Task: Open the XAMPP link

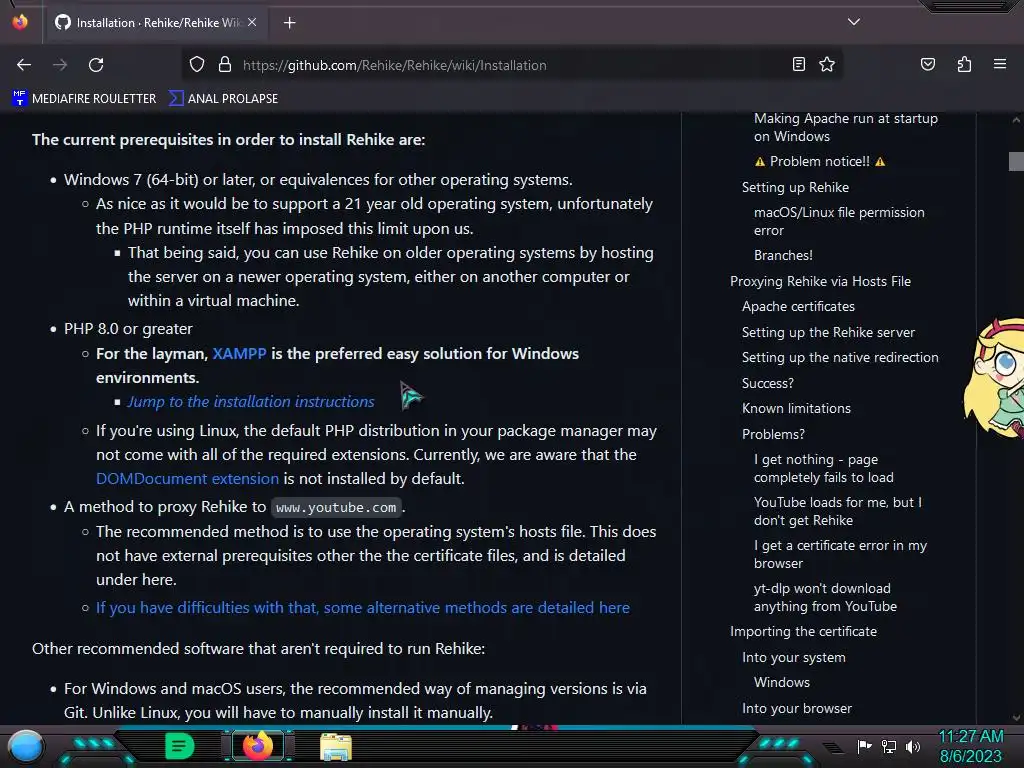Action: pyautogui.click(x=239, y=353)
